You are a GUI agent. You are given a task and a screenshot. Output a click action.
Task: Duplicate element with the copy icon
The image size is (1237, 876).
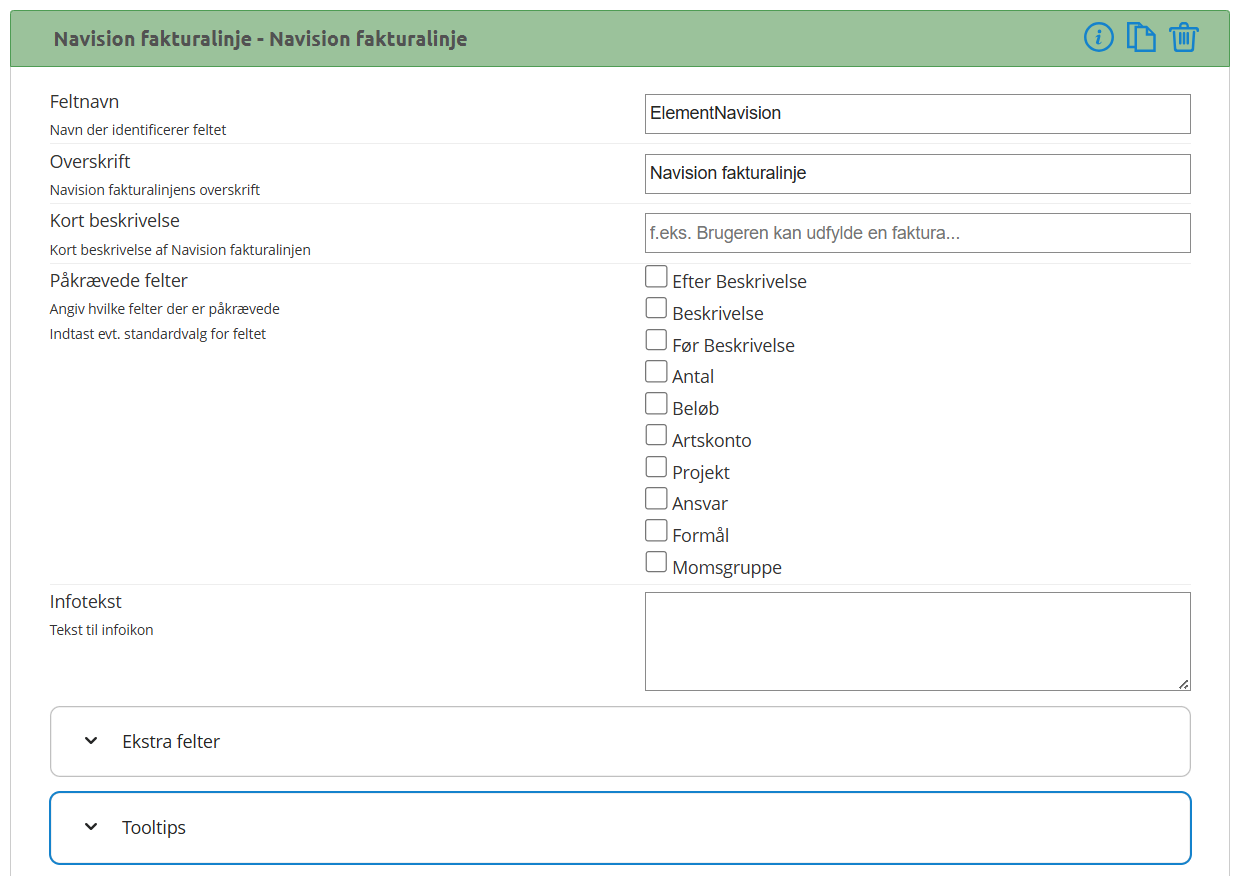coord(1141,38)
